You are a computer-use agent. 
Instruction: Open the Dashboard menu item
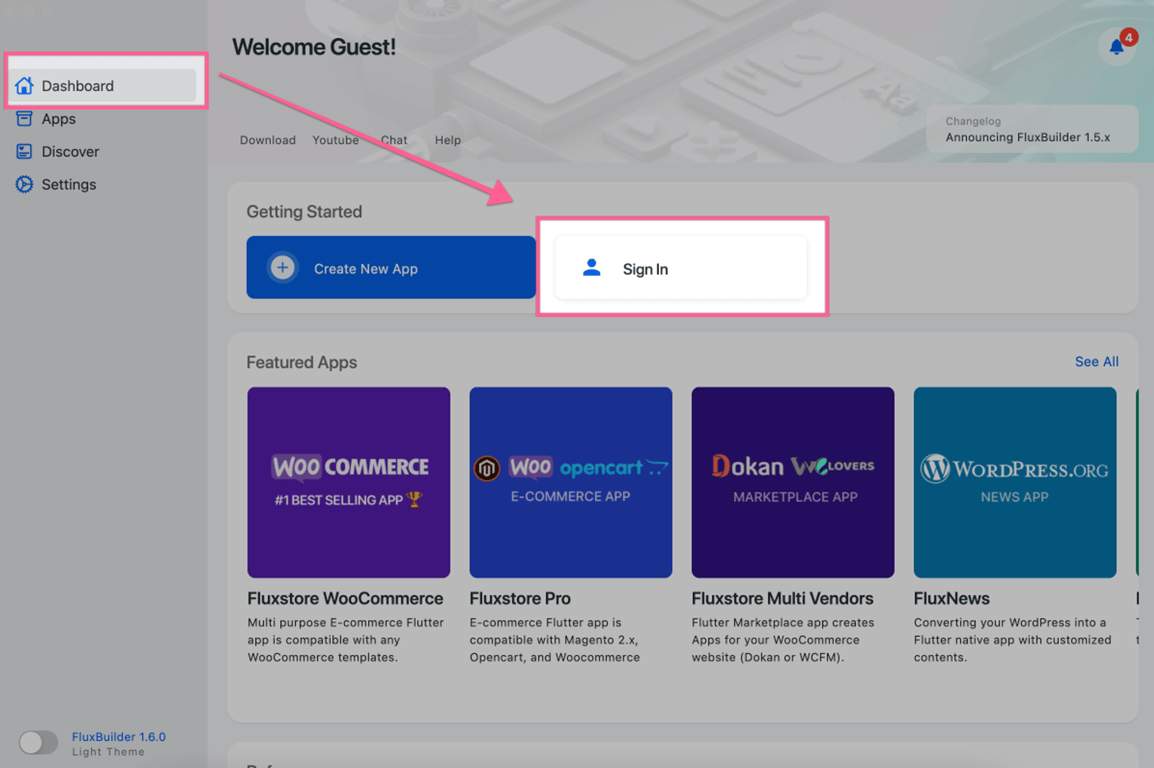coord(103,86)
